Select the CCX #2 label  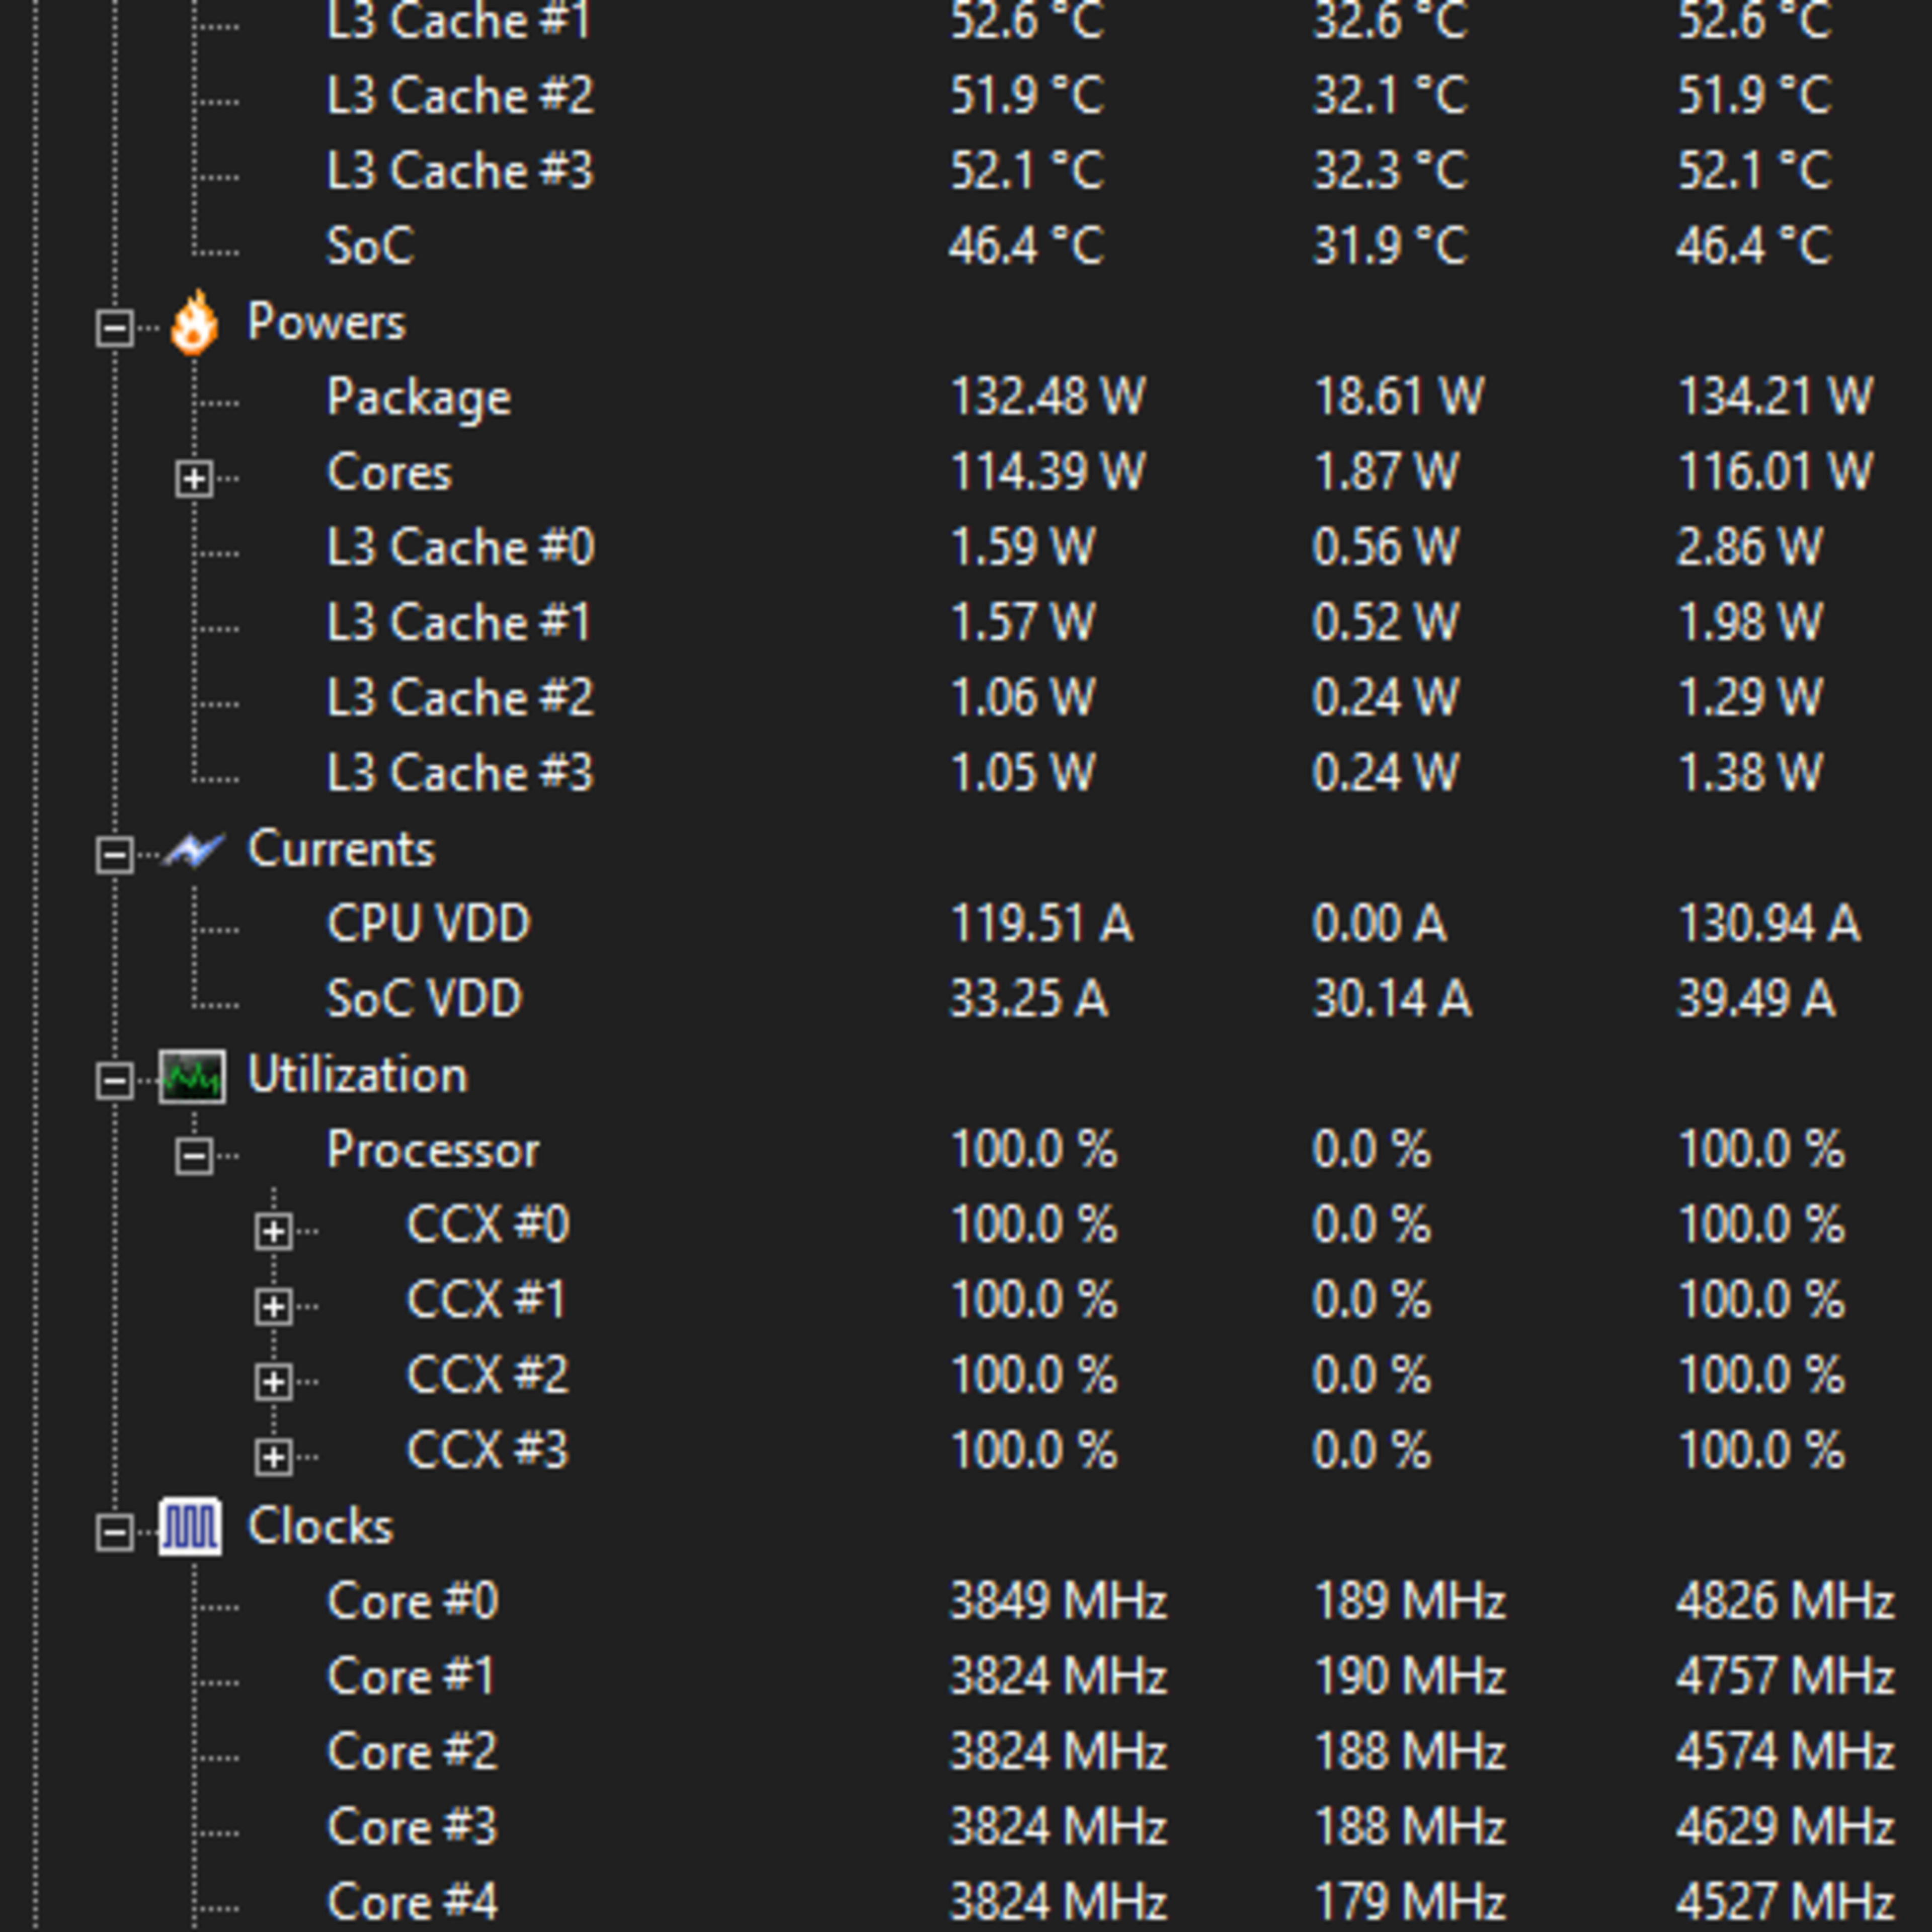[x=488, y=1375]
